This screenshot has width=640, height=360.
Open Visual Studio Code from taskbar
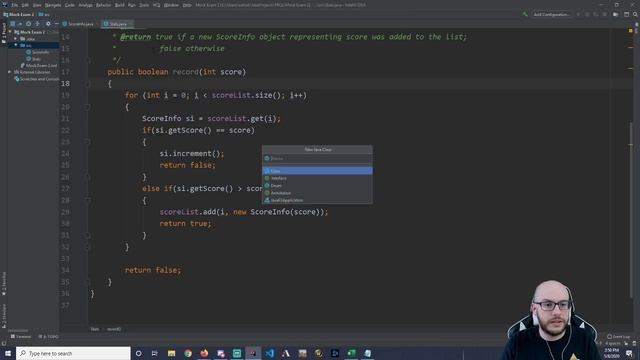tap(270, 353)
